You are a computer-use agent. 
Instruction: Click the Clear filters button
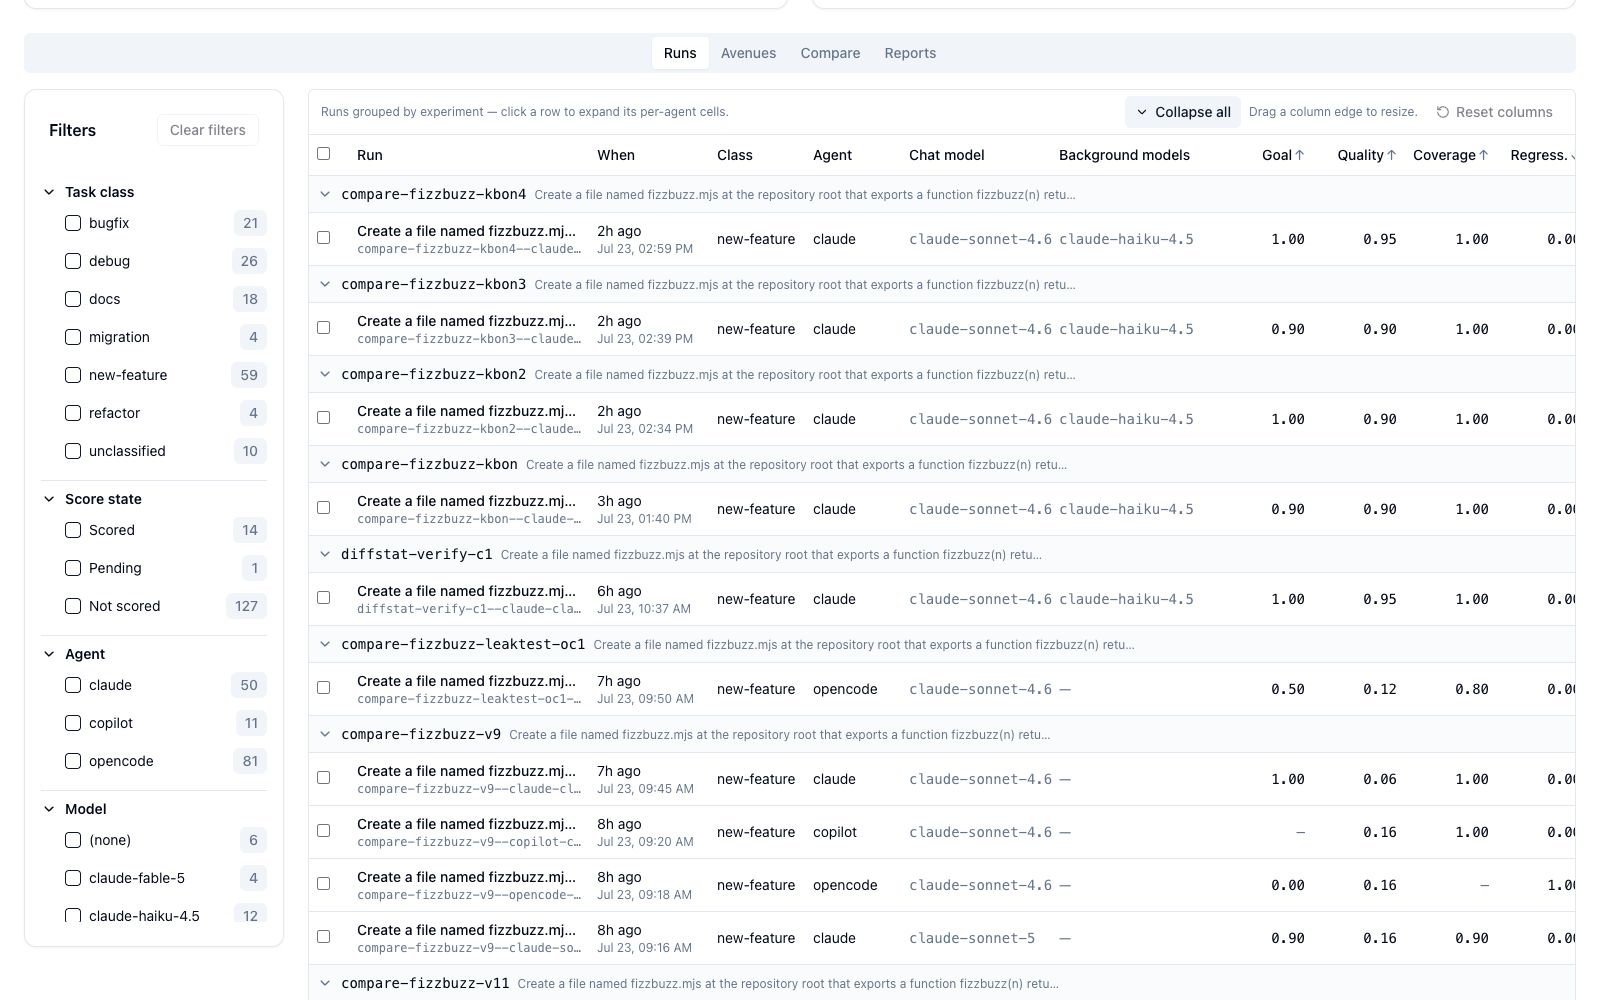coord(208,130)
